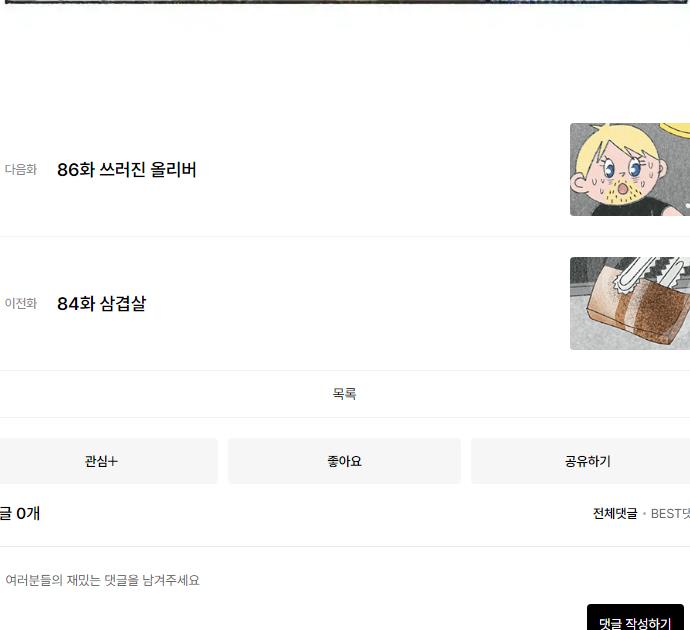The image size is (690, 630).
Task: Select the 다음화 label
Action: [21, 169]
